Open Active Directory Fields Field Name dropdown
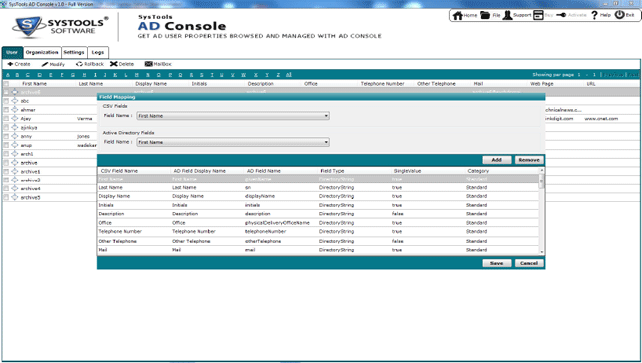The width and height of the screenshot is (642, 363). [233, 142]
